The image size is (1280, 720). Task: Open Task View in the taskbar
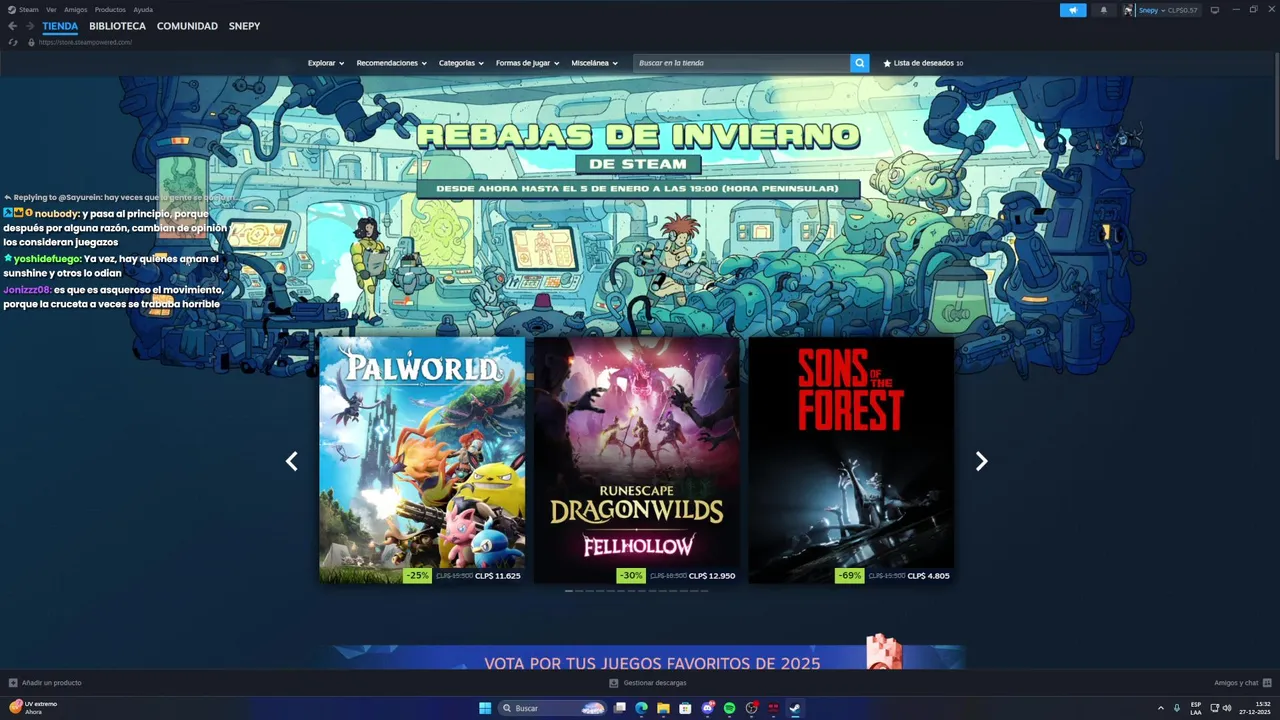click(x=620, y=708)
